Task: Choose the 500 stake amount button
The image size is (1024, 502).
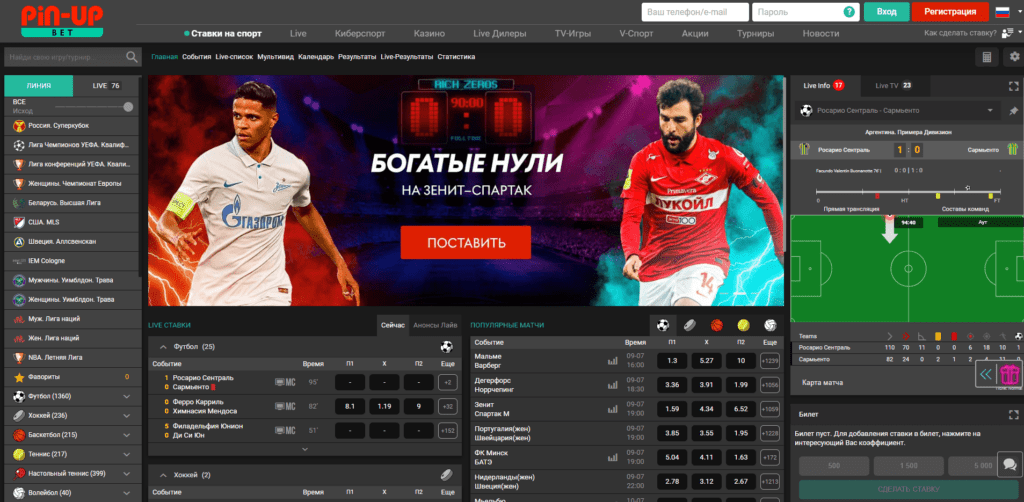Action: click(x=834, y=466)
